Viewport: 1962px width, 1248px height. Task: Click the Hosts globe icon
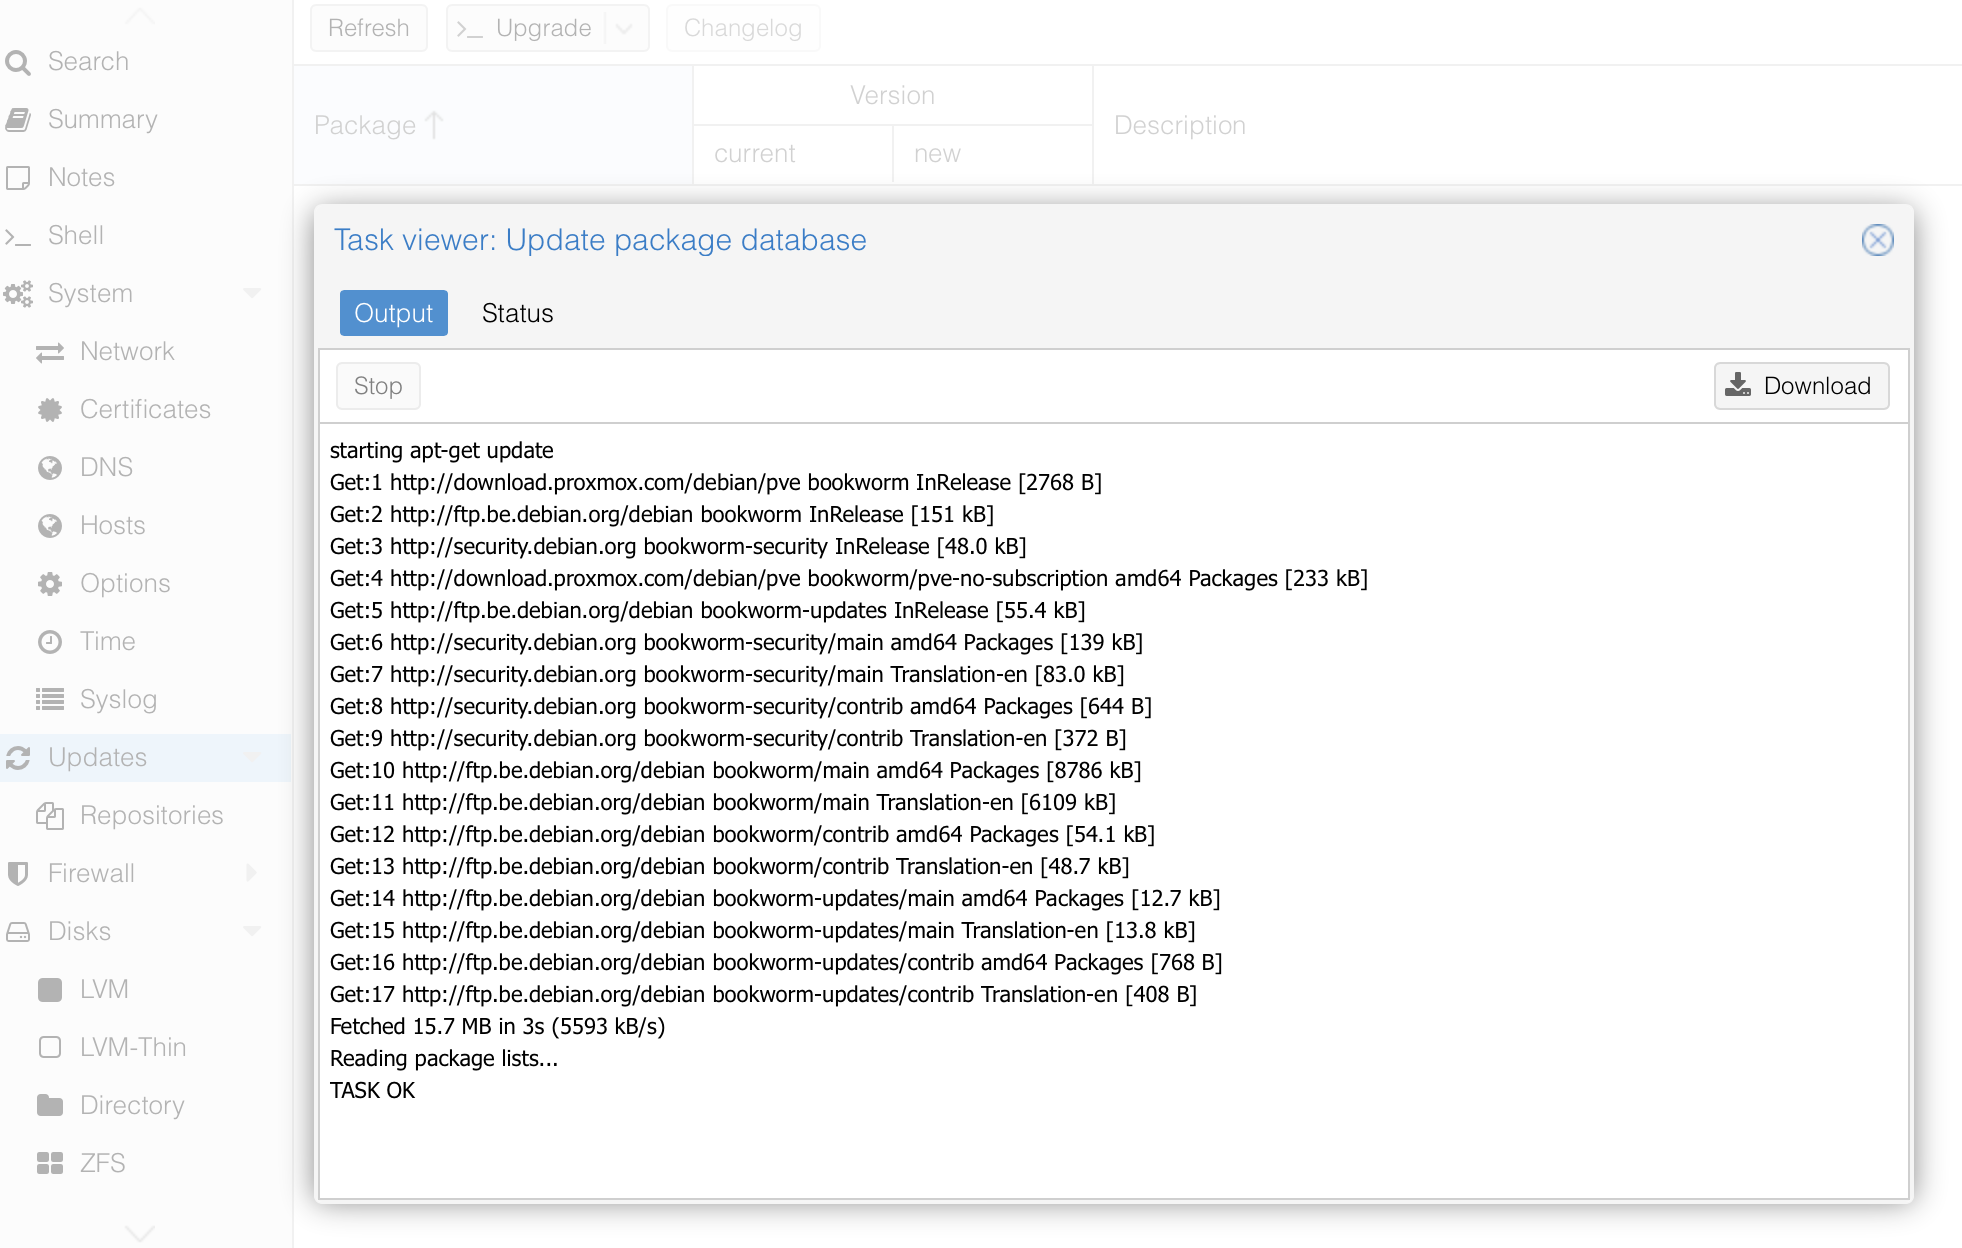click(x=50, y=526)
